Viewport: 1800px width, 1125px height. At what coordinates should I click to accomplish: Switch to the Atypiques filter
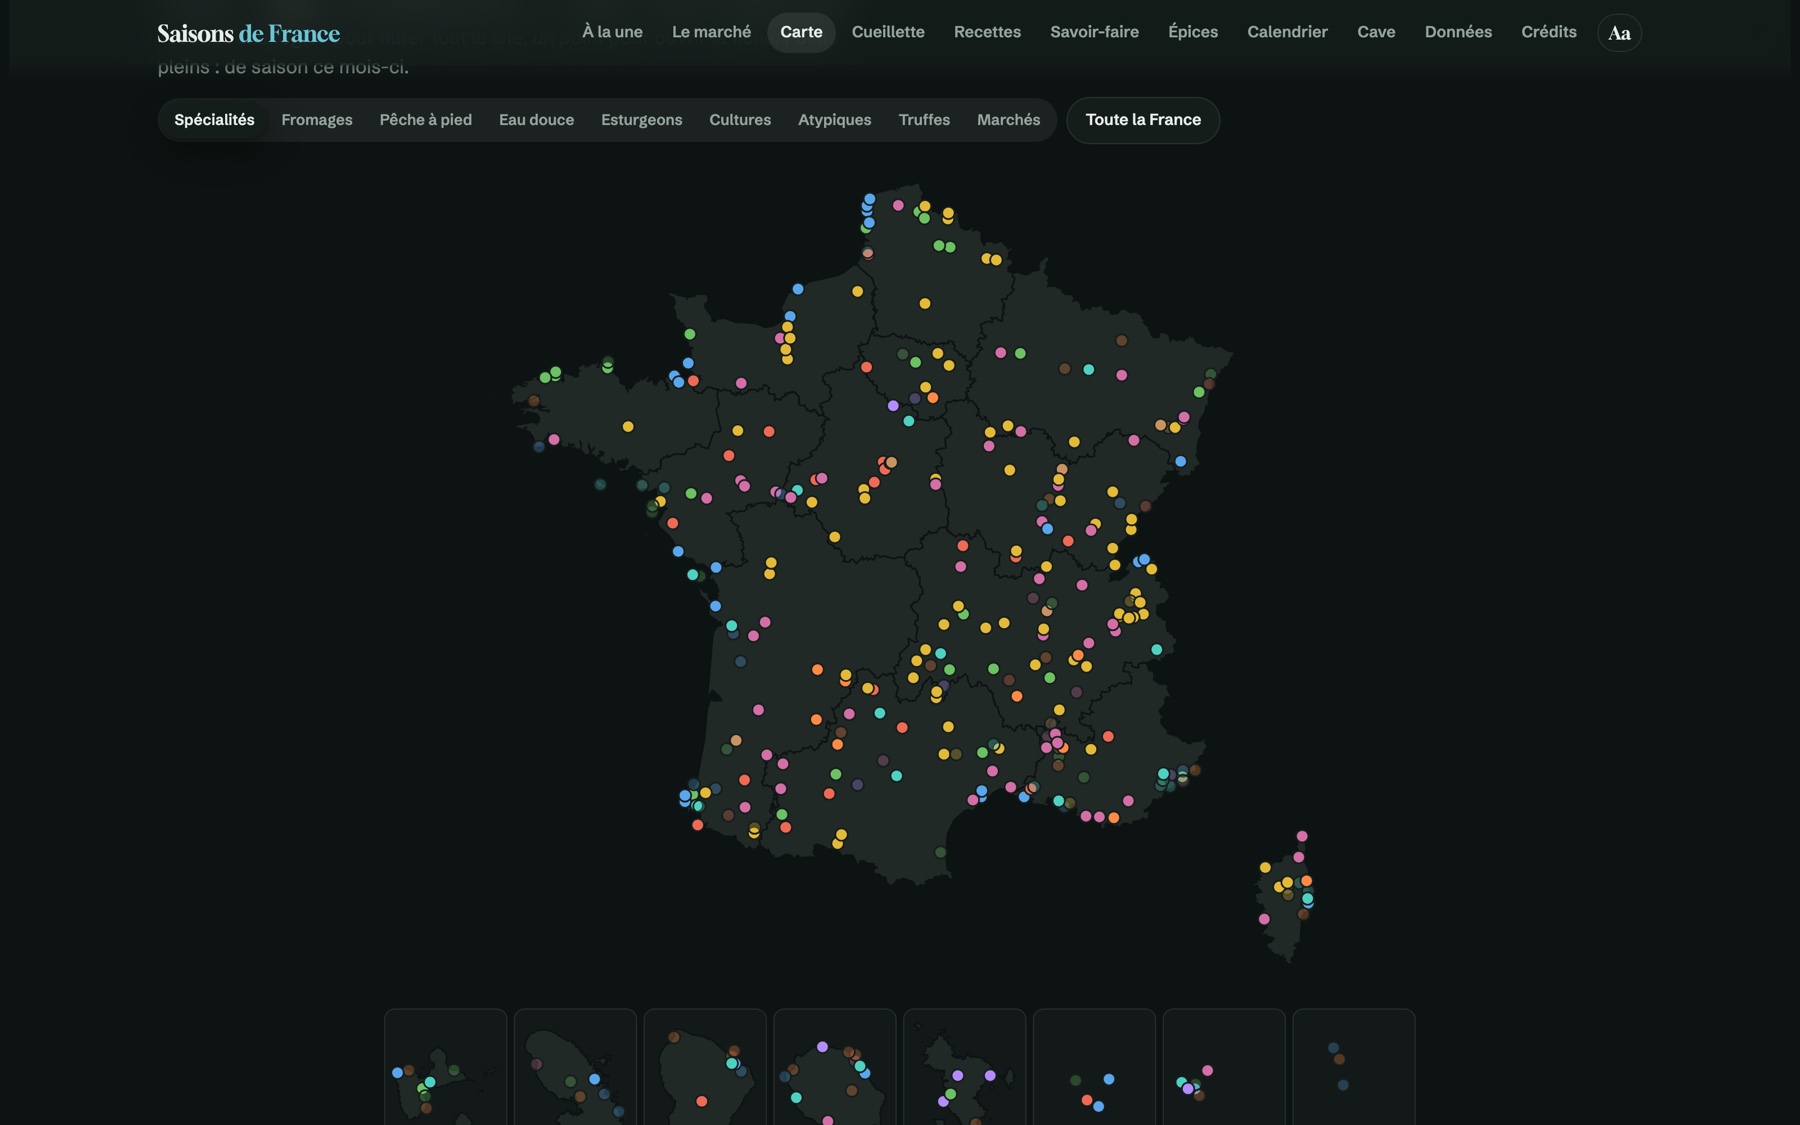[834, 120]
